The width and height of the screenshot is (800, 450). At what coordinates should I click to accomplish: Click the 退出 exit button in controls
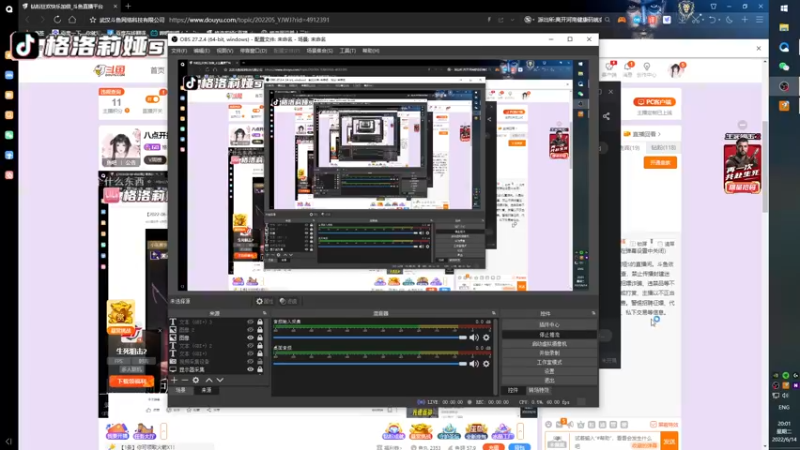click(x=549, y=381)
